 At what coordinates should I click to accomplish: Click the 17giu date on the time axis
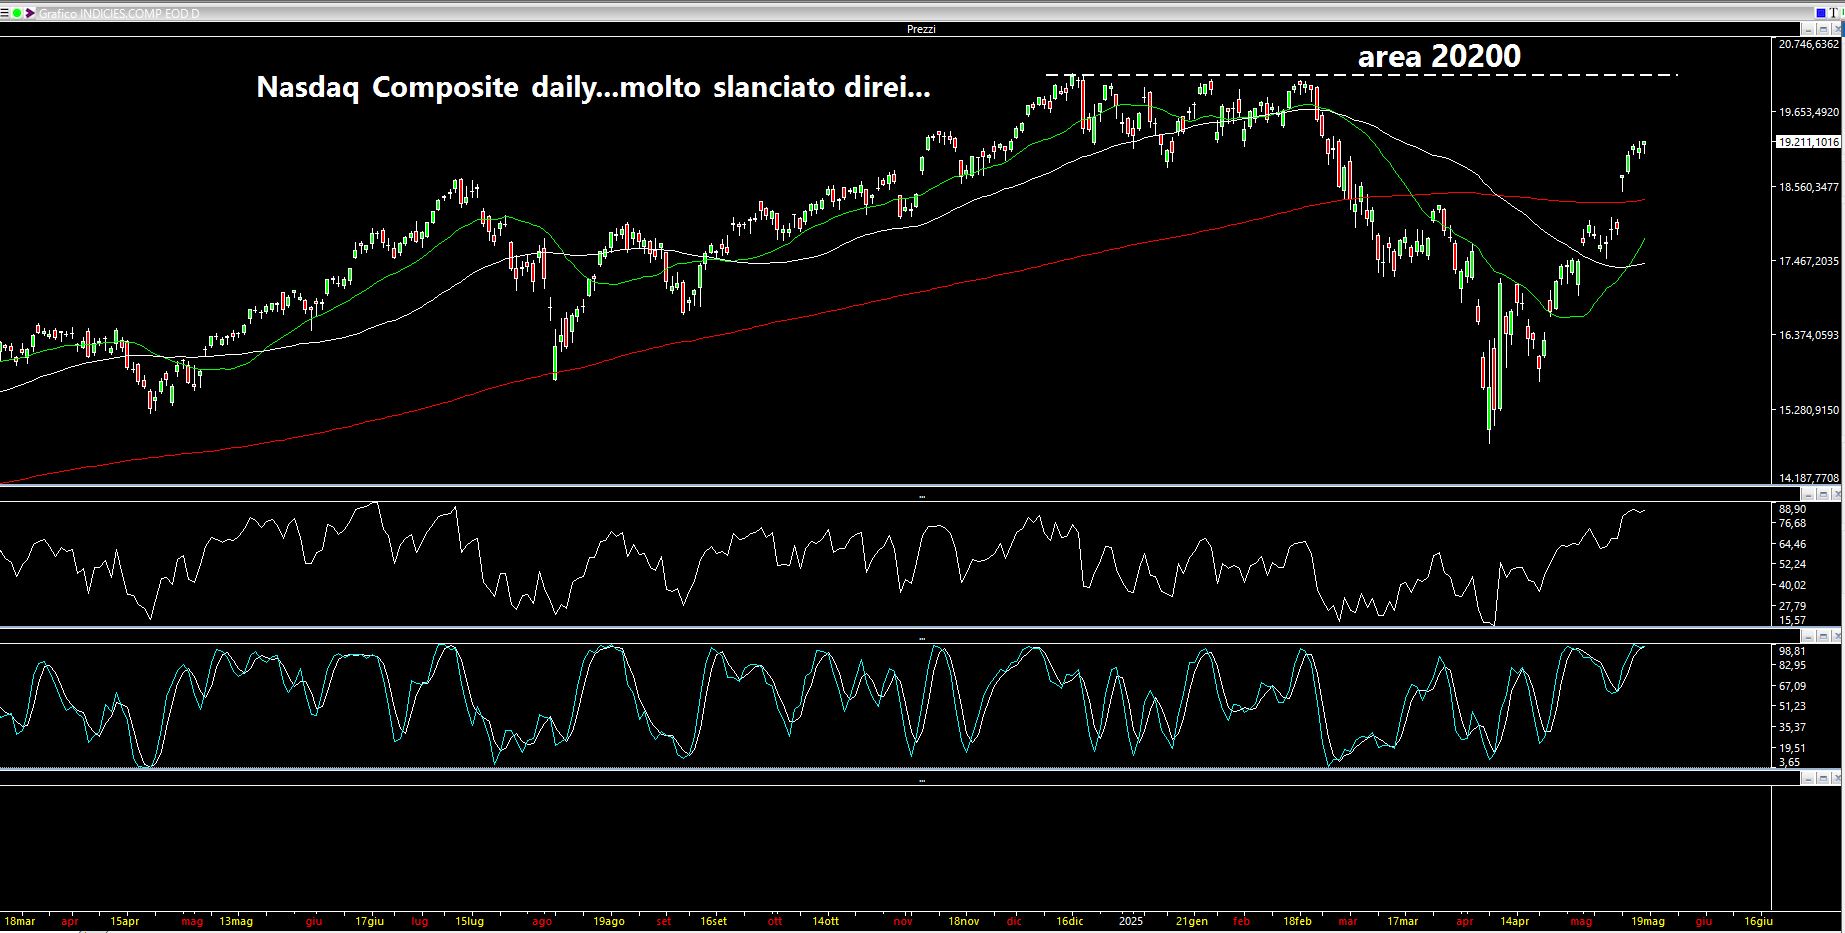369,921
